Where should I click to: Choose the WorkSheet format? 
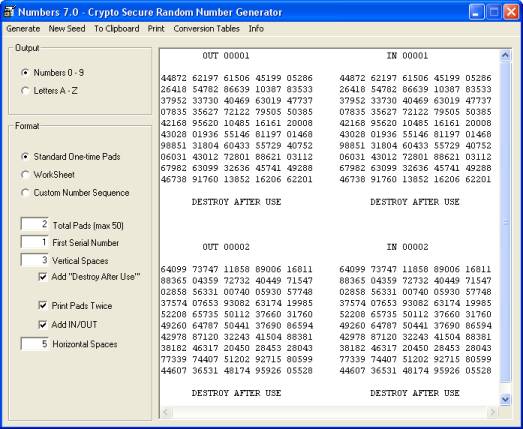click(48, 174)
